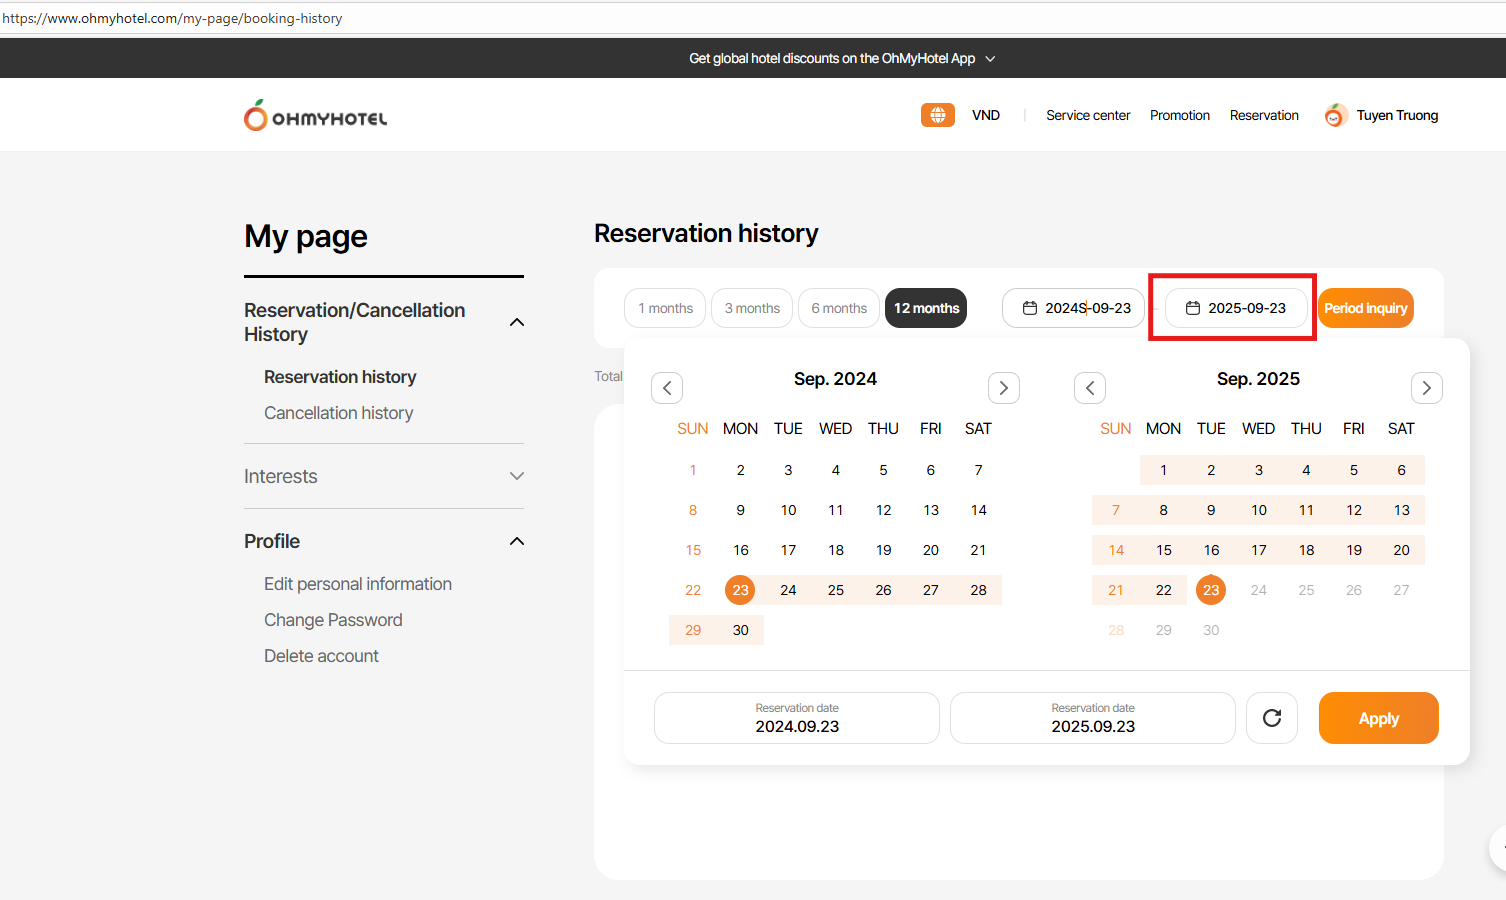Open the Cancellation history link
This screenshot has height=900, width=1506.
point(338,413)
